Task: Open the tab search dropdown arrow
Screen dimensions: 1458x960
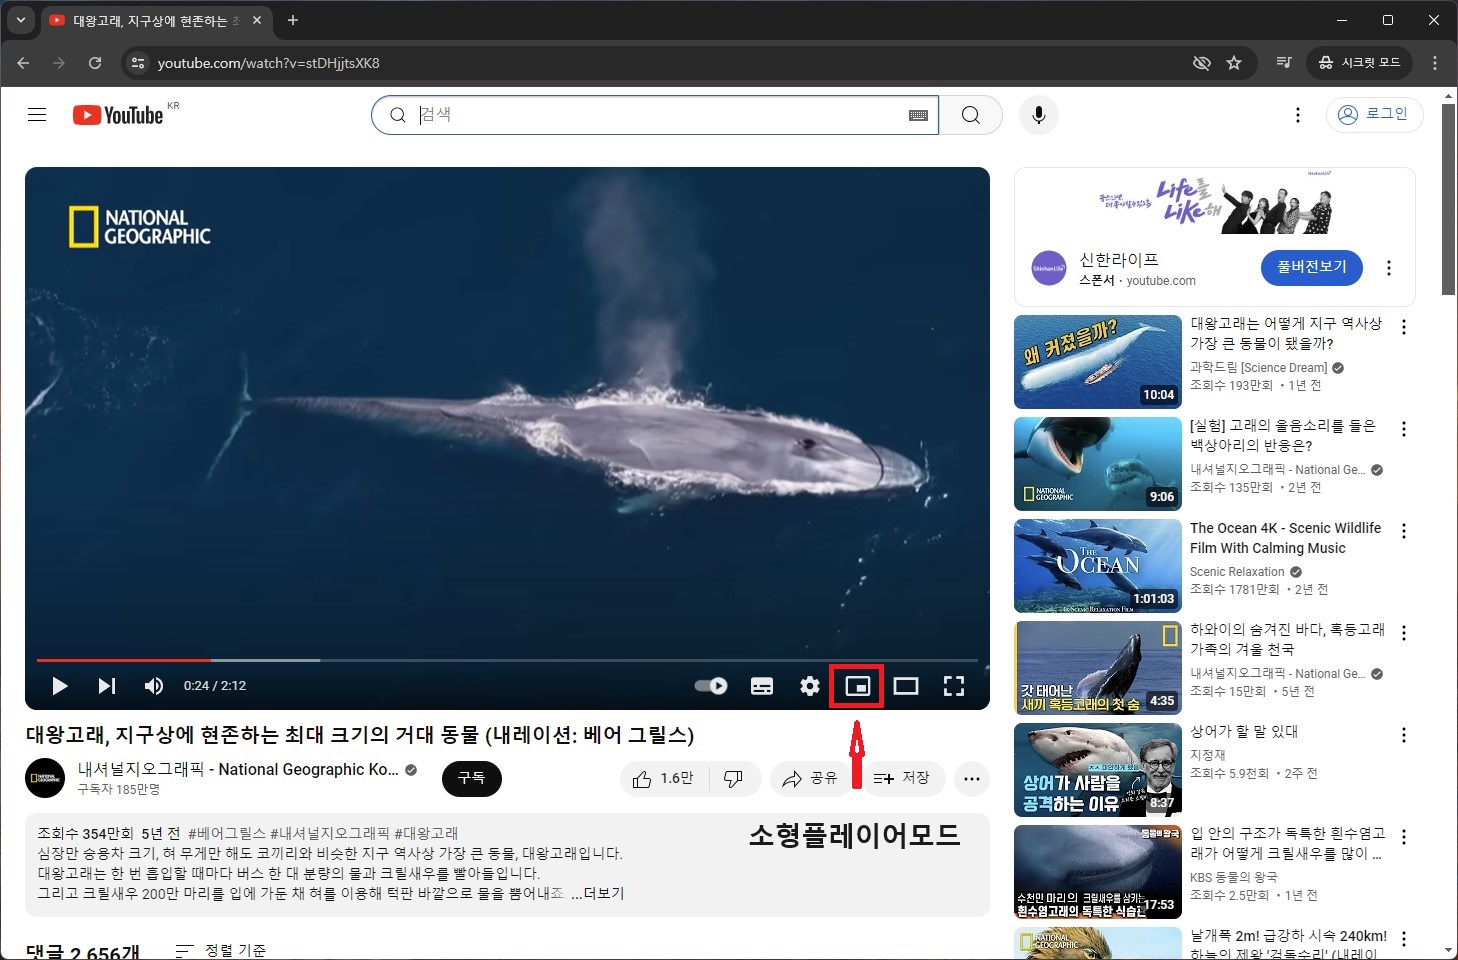Action: click(20, 20)
